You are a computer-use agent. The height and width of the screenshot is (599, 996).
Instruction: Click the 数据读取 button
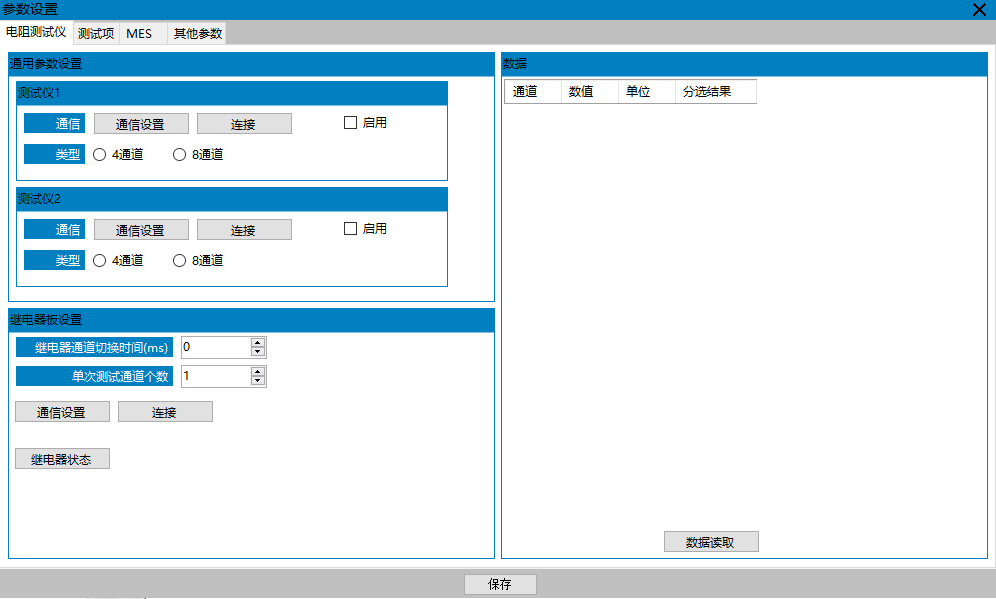tap(711, 542)
